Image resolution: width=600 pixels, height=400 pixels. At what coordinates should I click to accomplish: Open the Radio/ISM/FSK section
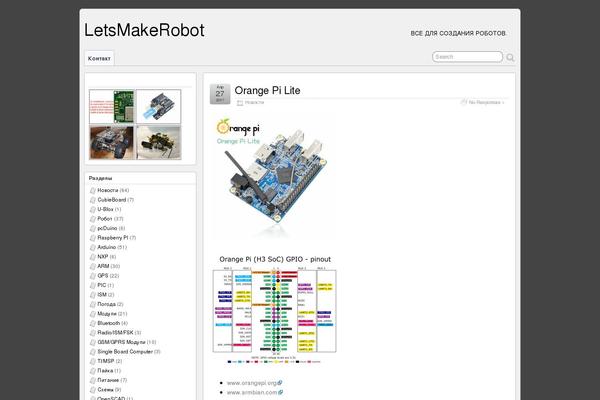point(115,333)
